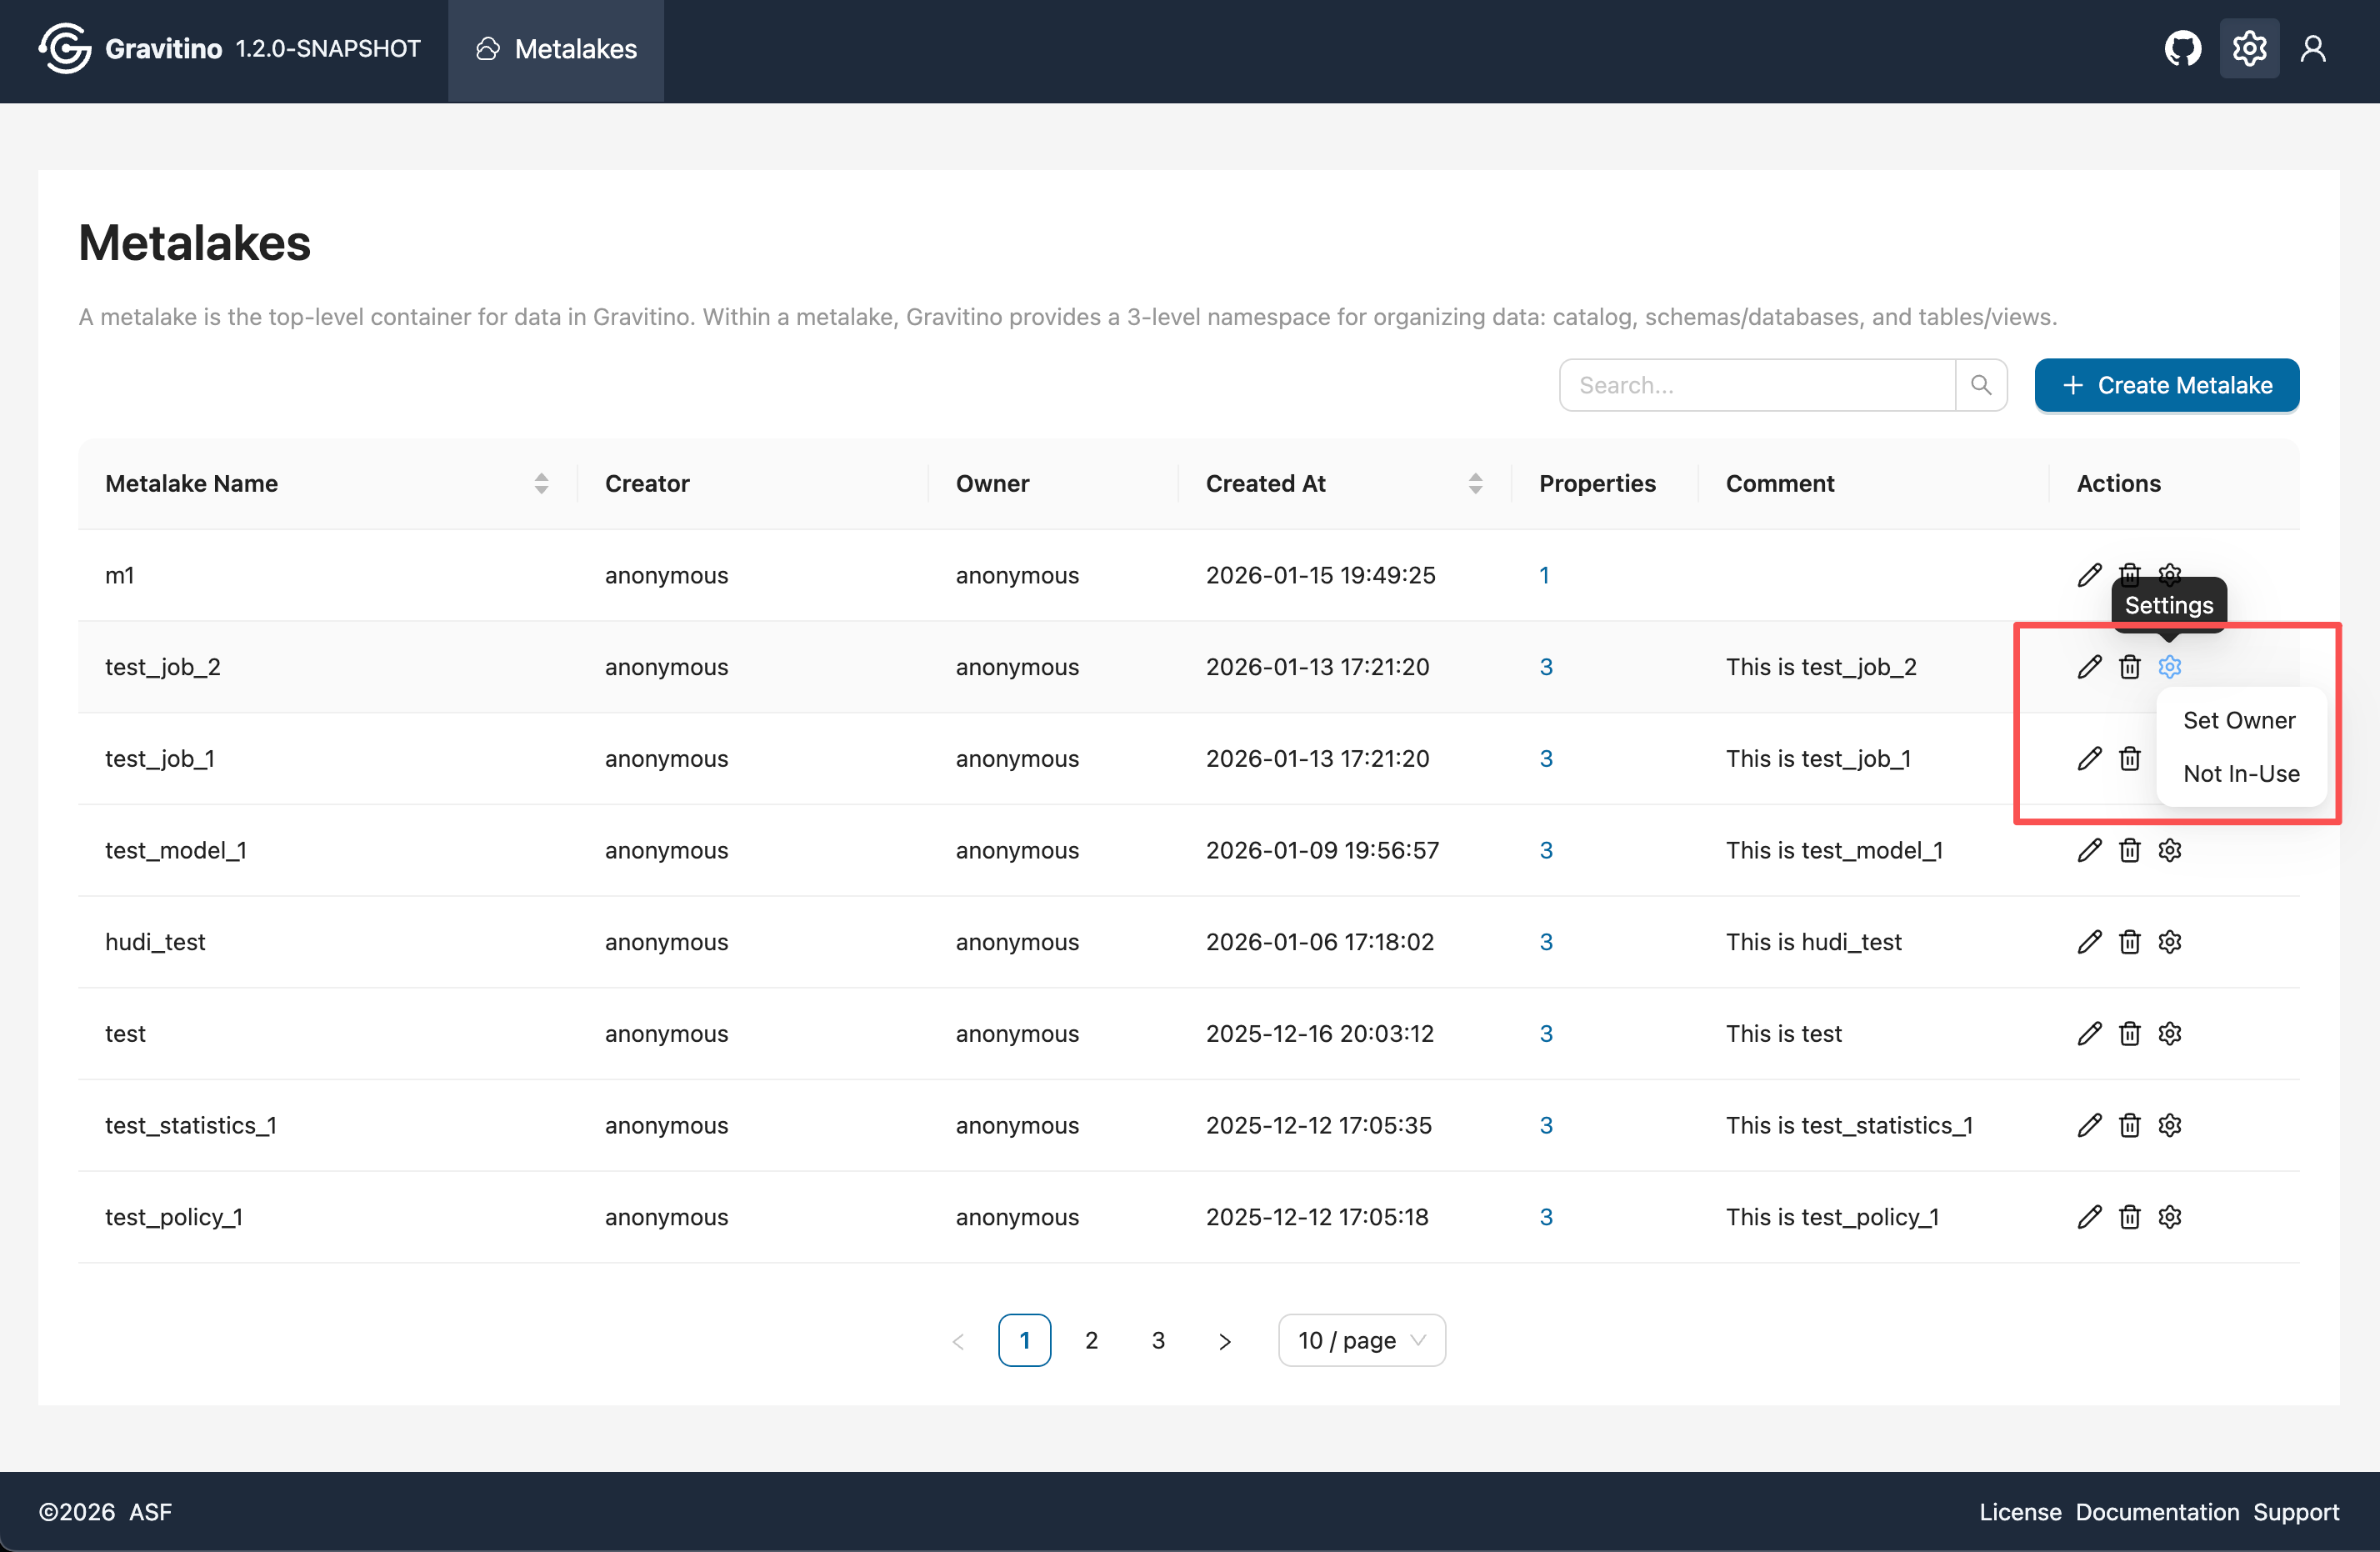Sort by Created At column
This screenshot has height=1552, width=2380.
coord(1475,484)
